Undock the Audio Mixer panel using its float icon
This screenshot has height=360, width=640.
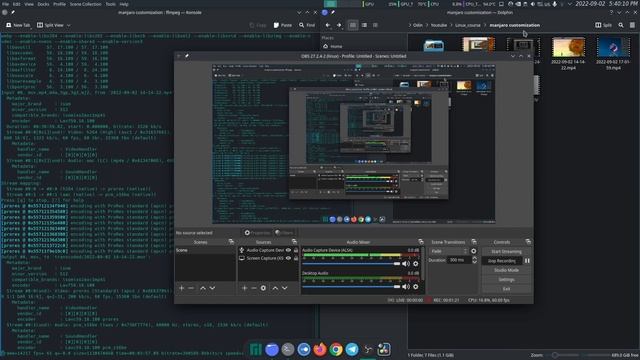(x=421, y=242)
